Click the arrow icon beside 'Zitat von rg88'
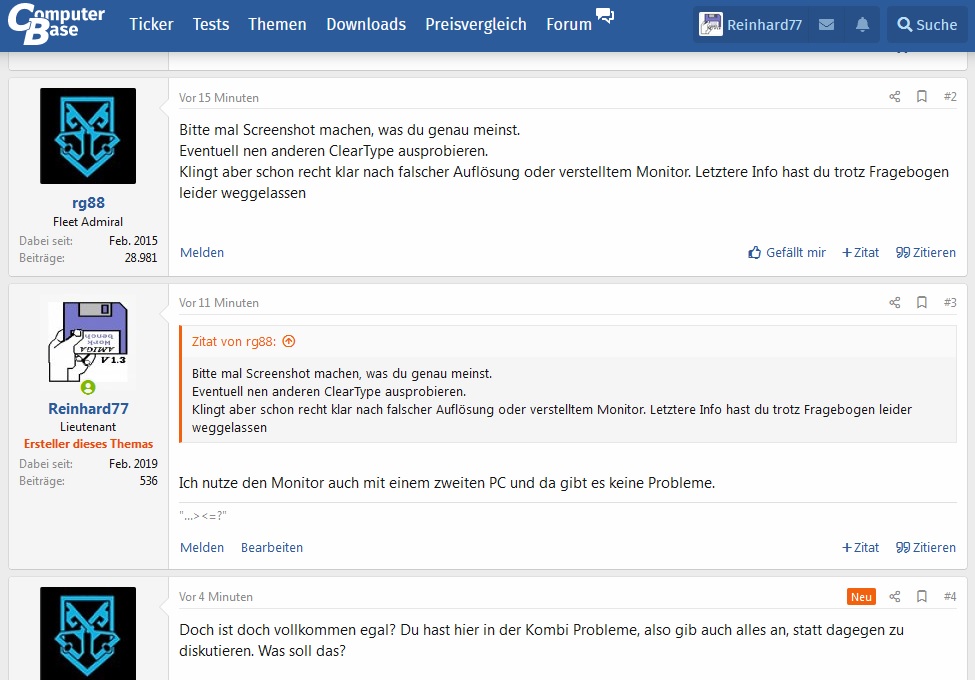The image size is (975, 680). point(288,341)
